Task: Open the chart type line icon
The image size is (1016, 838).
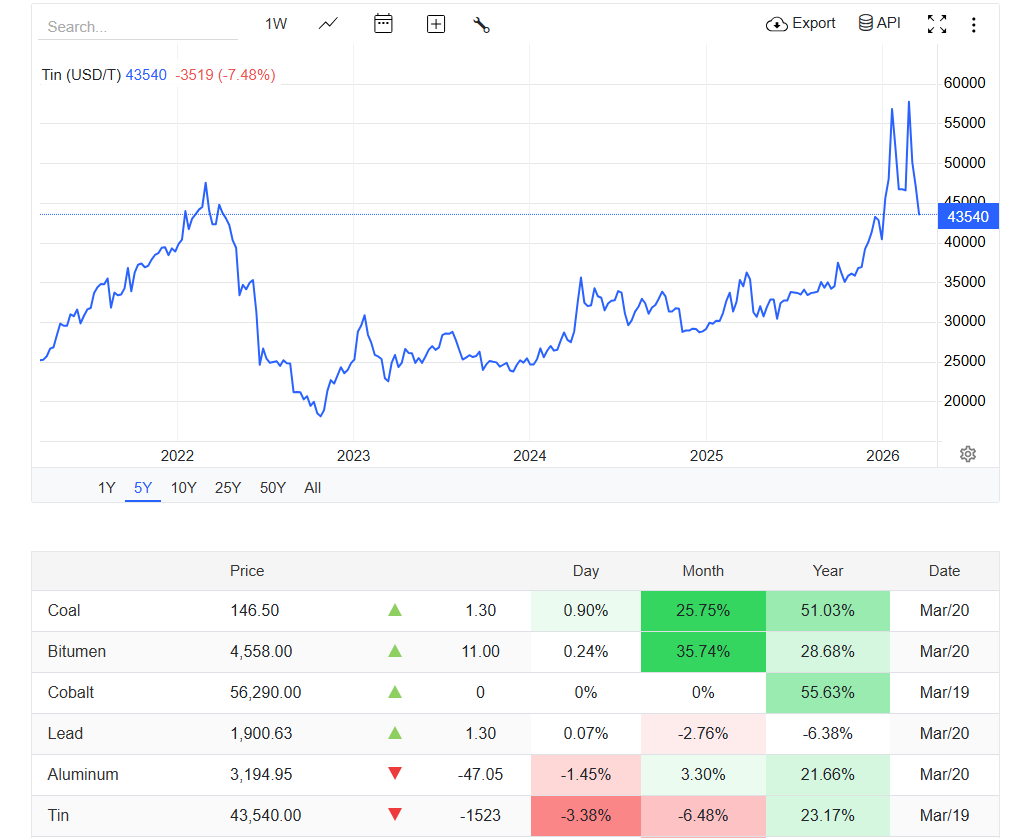Action: [328, 24]
